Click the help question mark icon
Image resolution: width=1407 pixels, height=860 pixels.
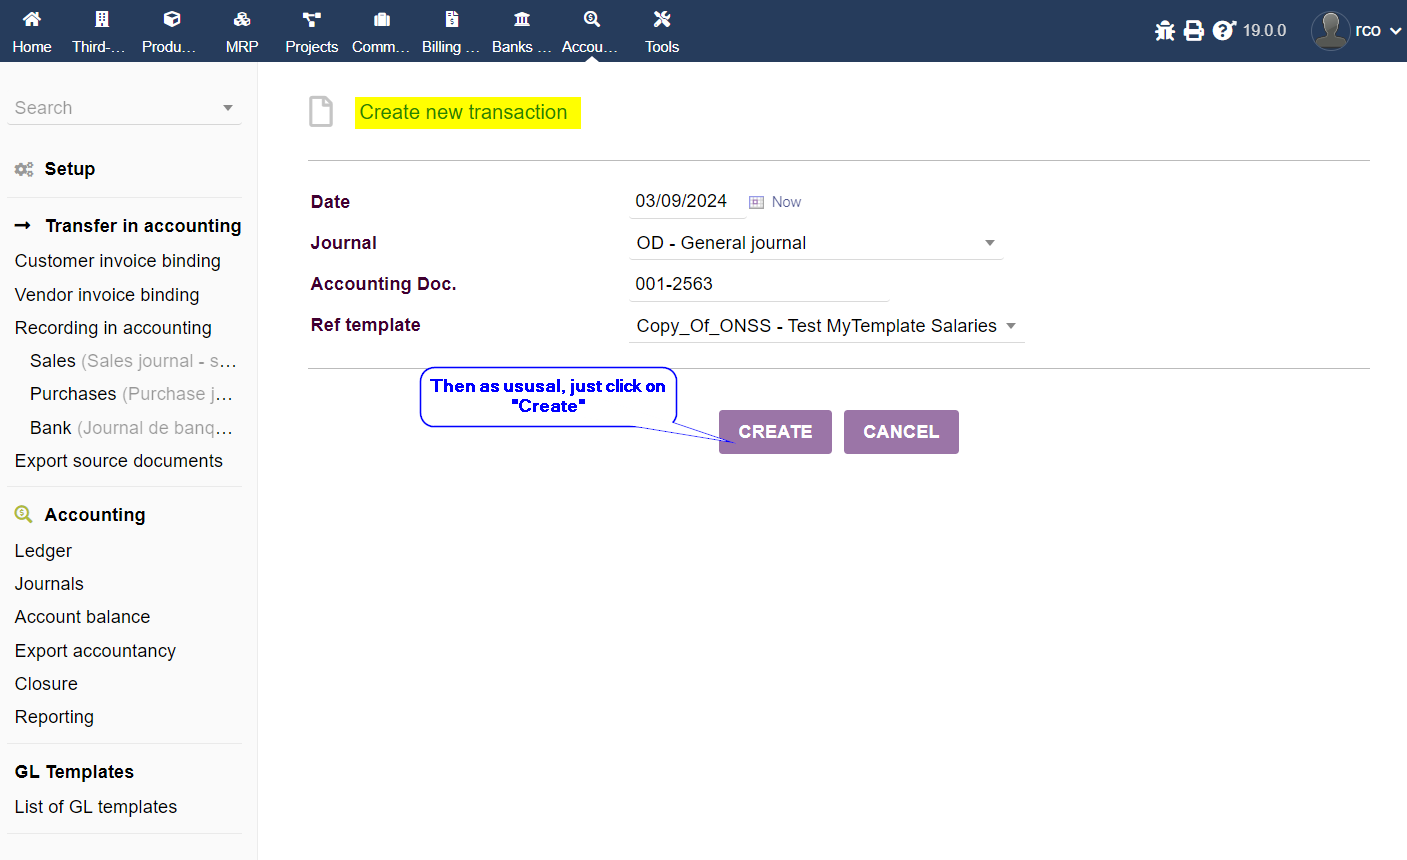tap(1223, 31)
